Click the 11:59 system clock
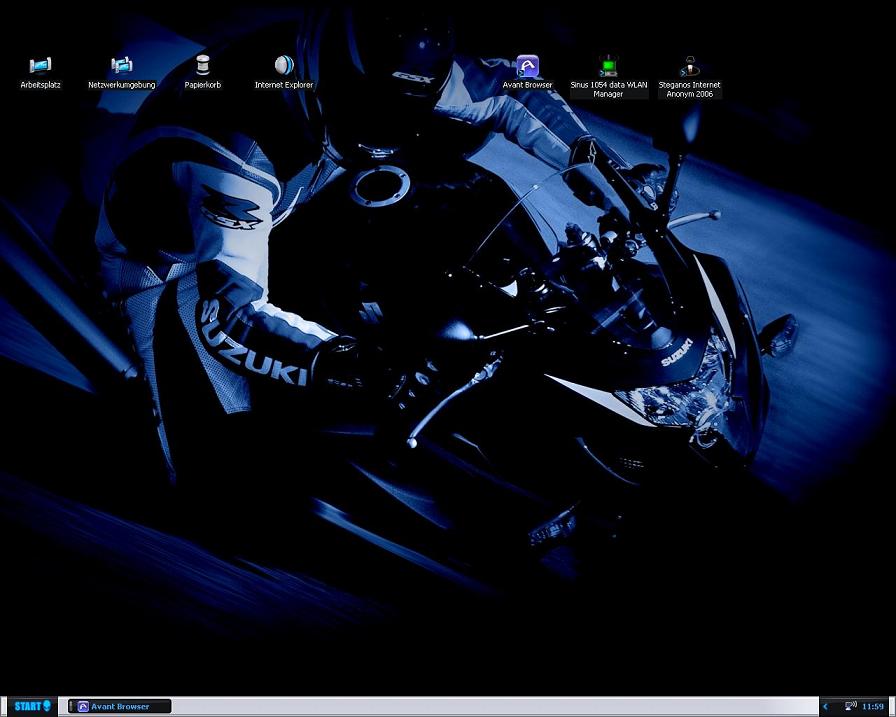The image size is (896, 717). point(873,707)
